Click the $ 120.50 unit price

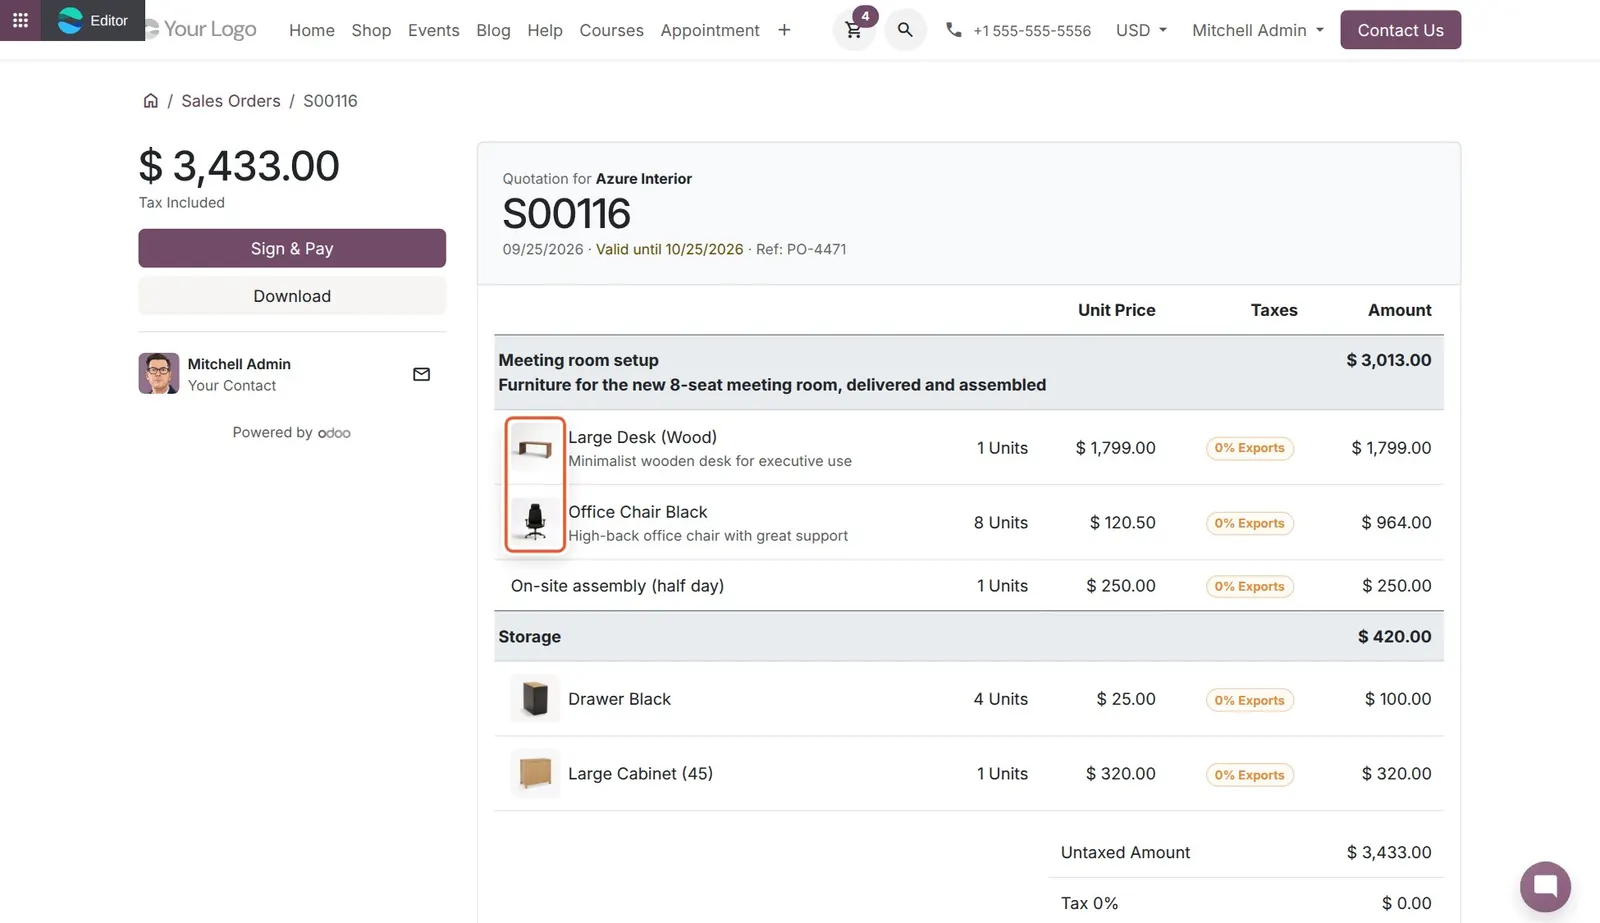pyautogui.click(x=1122, y=522)
